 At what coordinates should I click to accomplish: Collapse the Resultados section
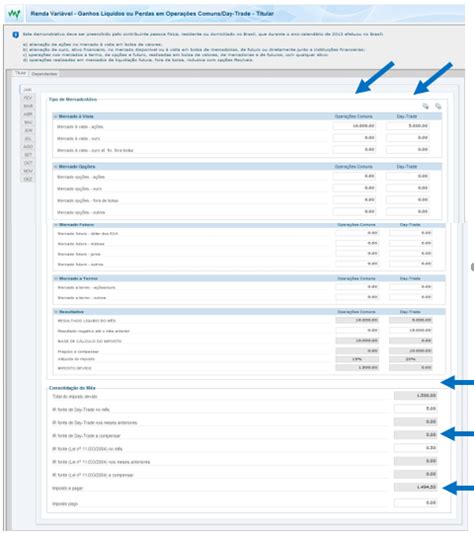point(56,312)
